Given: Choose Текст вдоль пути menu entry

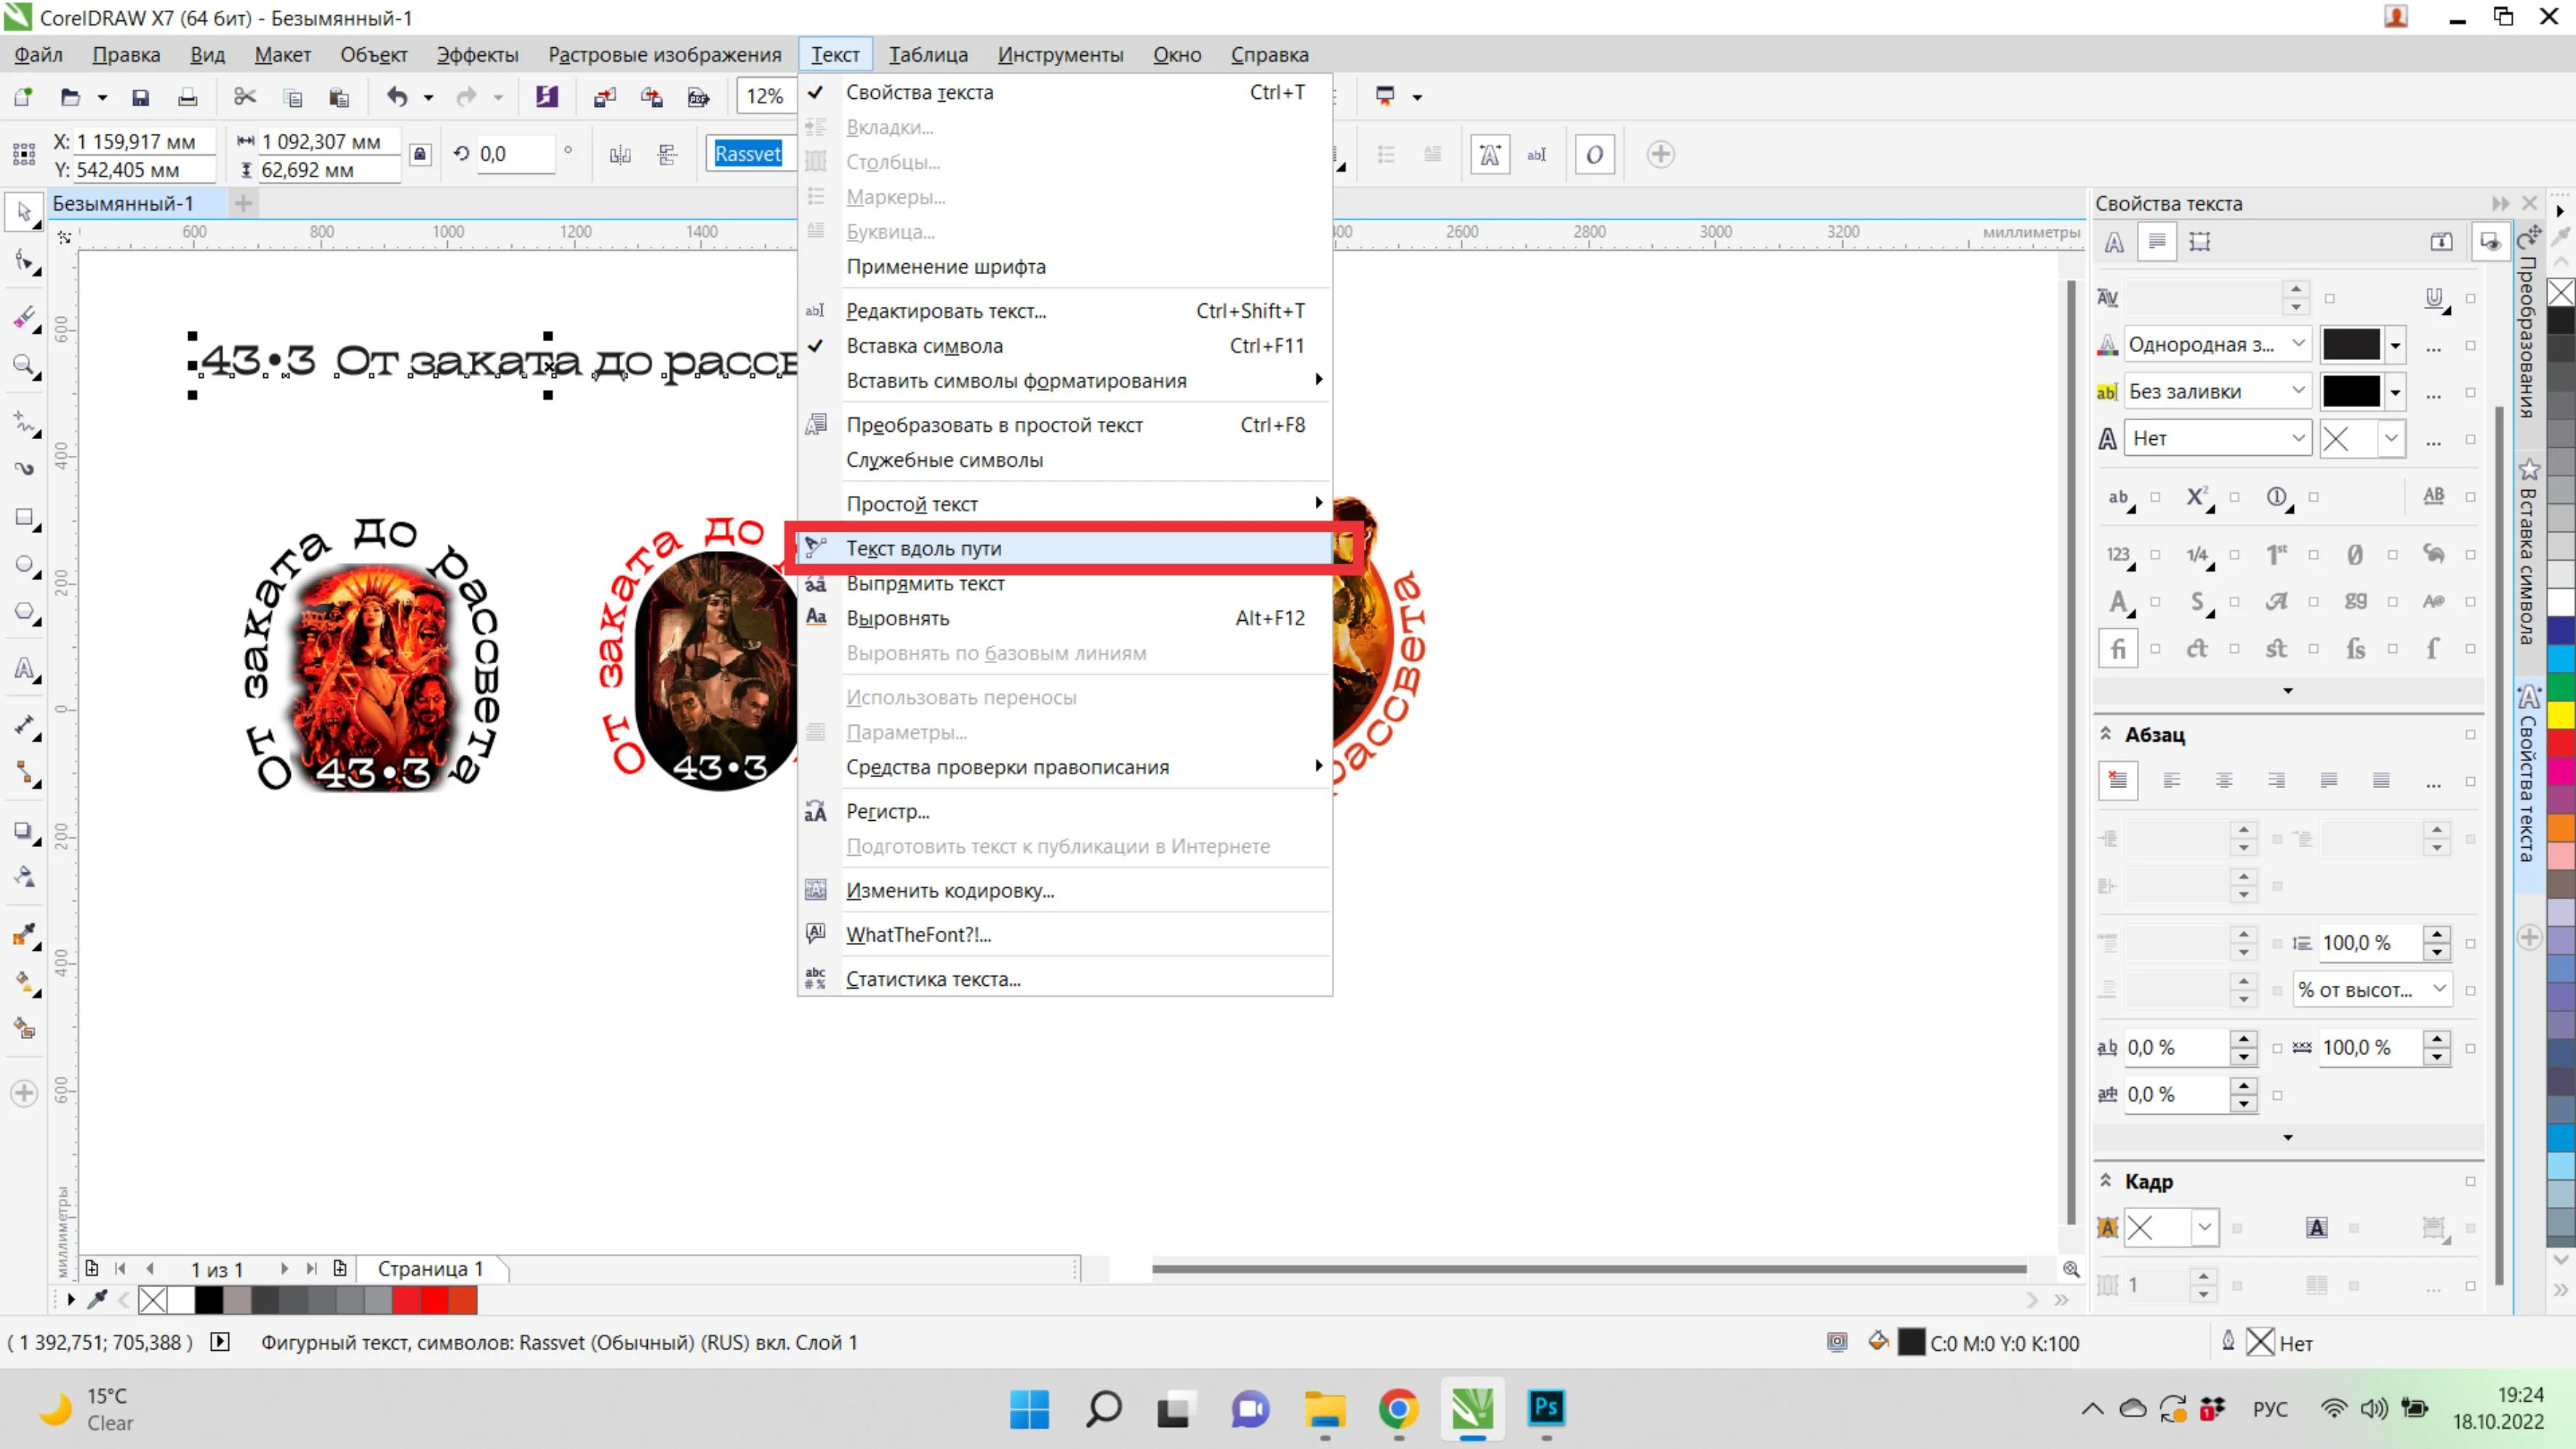Looking at the screenshot, I should click(x=923, y=548).
